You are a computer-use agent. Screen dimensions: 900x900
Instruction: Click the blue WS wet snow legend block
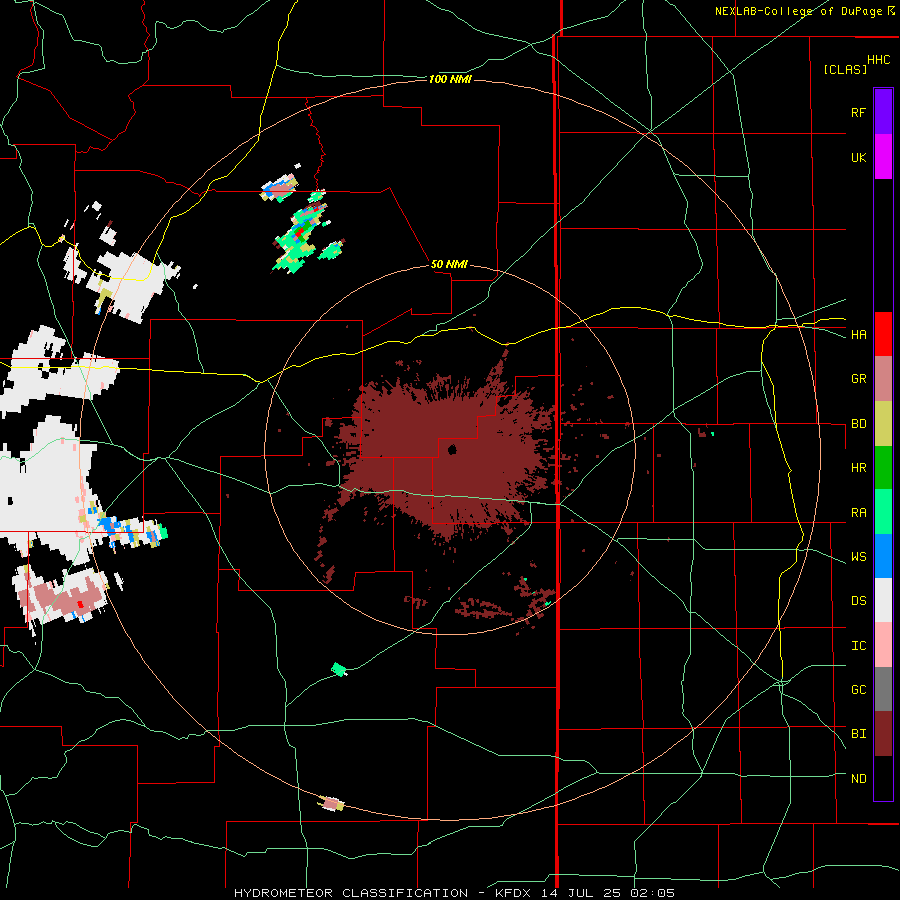883,556
